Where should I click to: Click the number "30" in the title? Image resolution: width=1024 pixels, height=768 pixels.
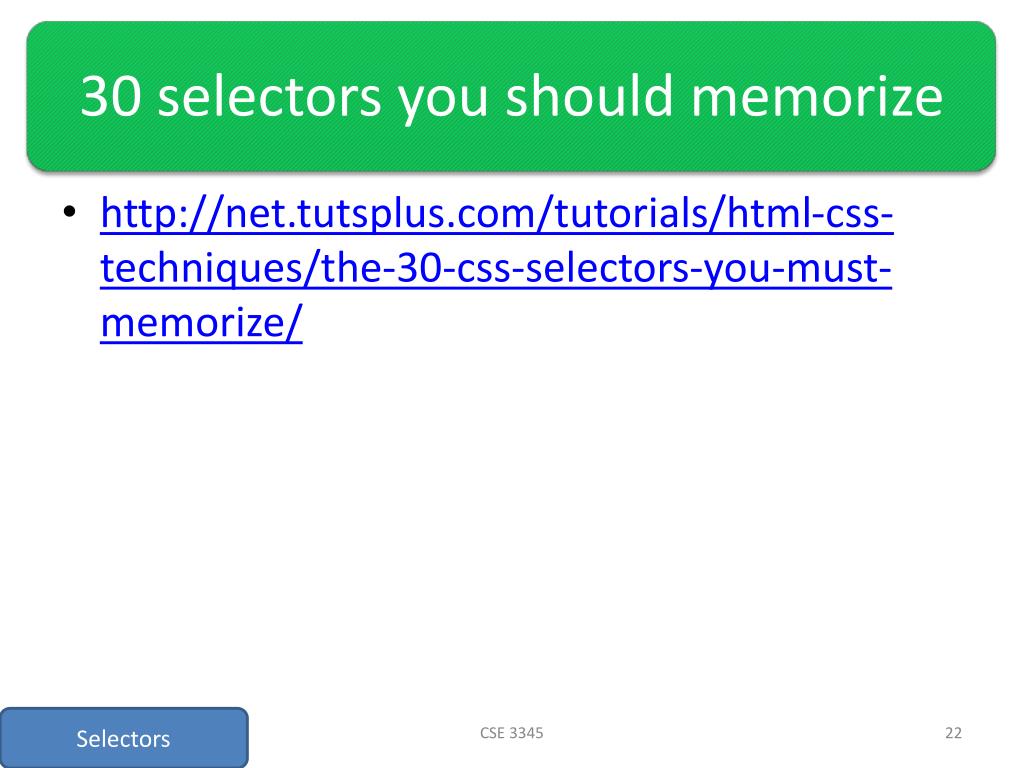click(x=110, y=96)
